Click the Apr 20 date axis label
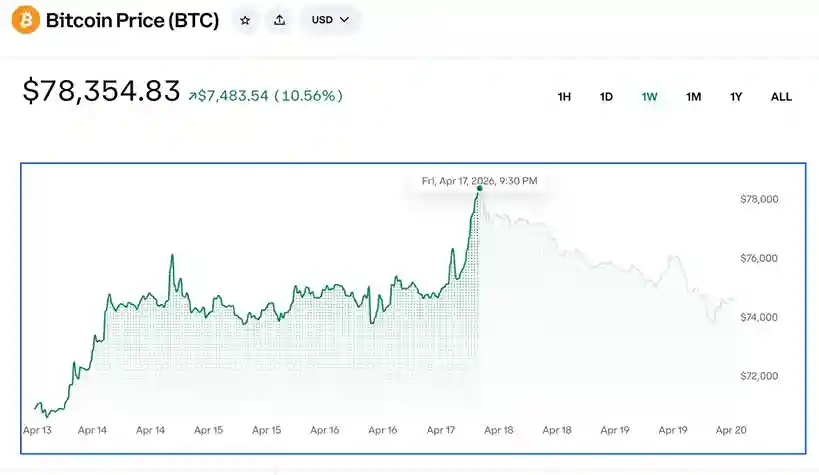The width and height of the screenshot is (819, 475). [x=732, y=430]
